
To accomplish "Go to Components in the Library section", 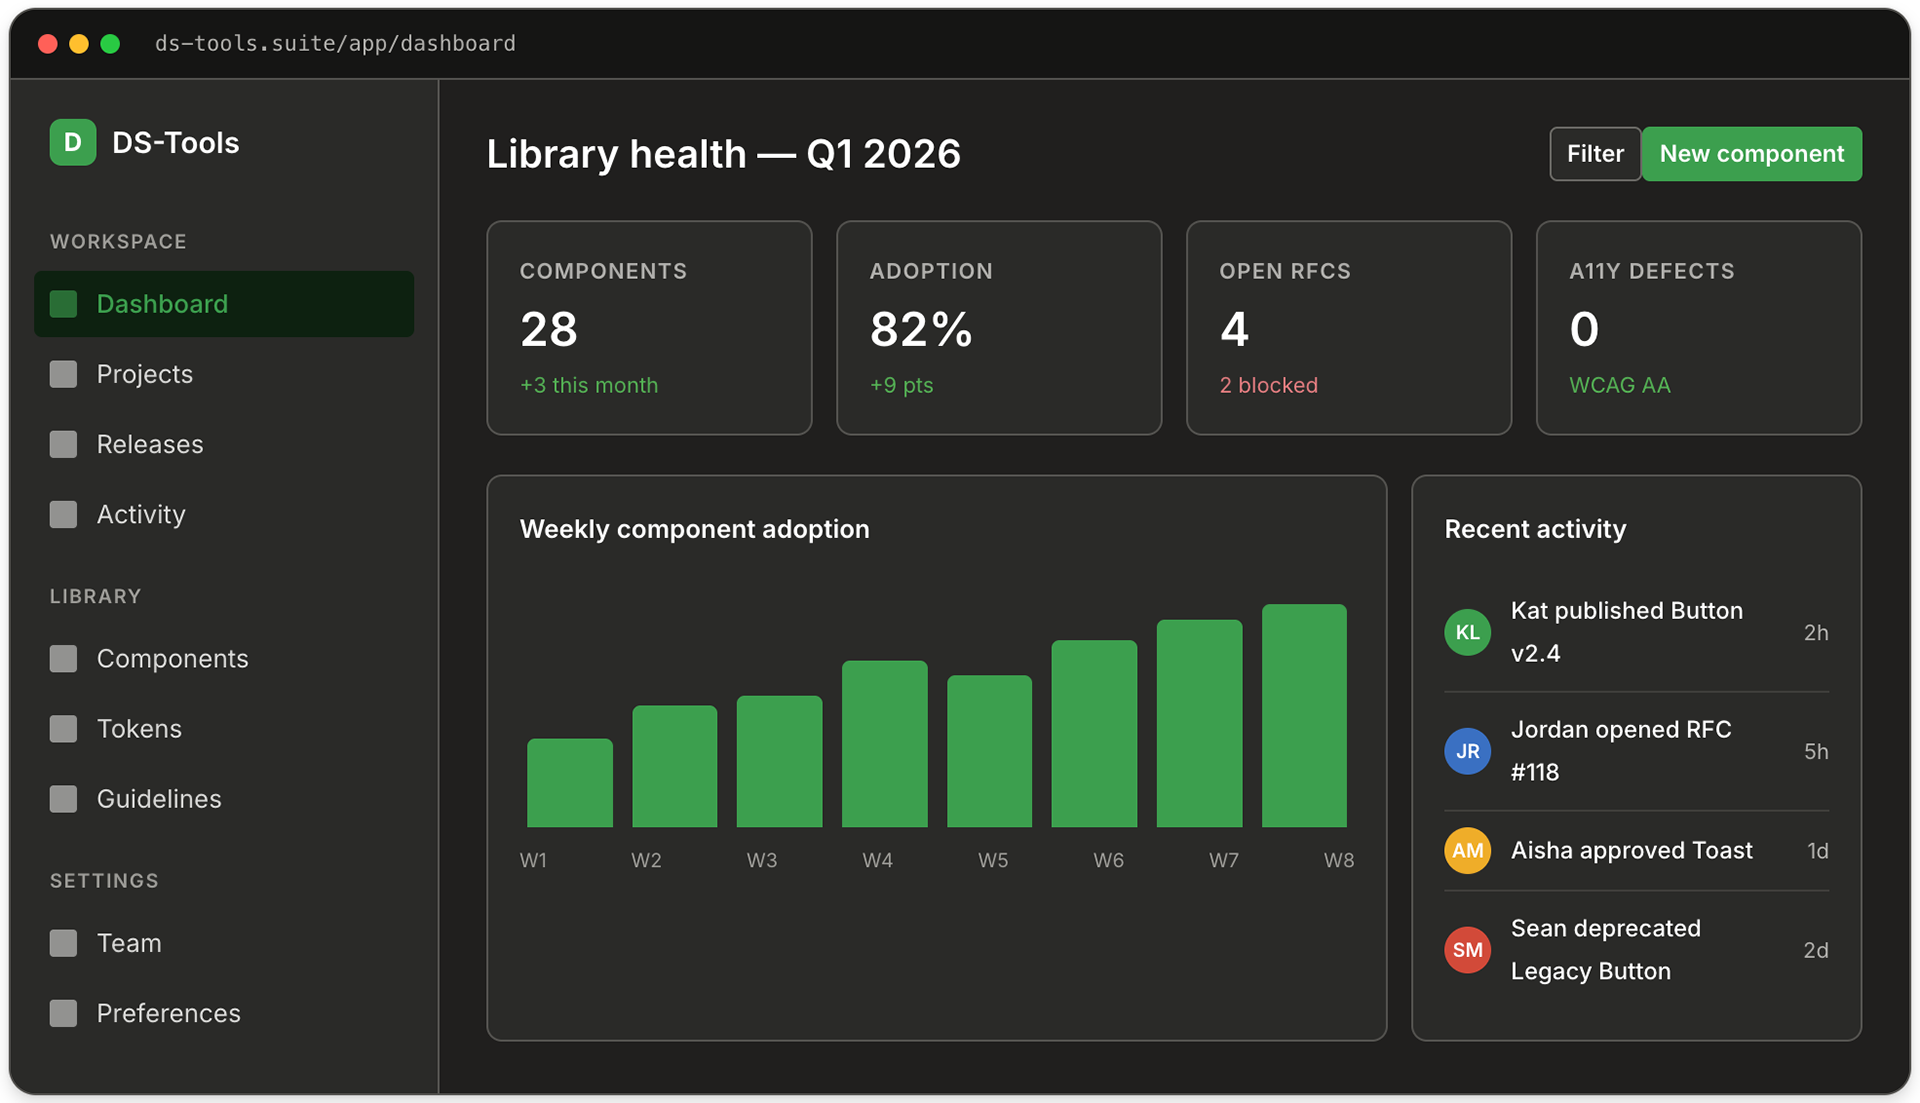I will point(172,659).
